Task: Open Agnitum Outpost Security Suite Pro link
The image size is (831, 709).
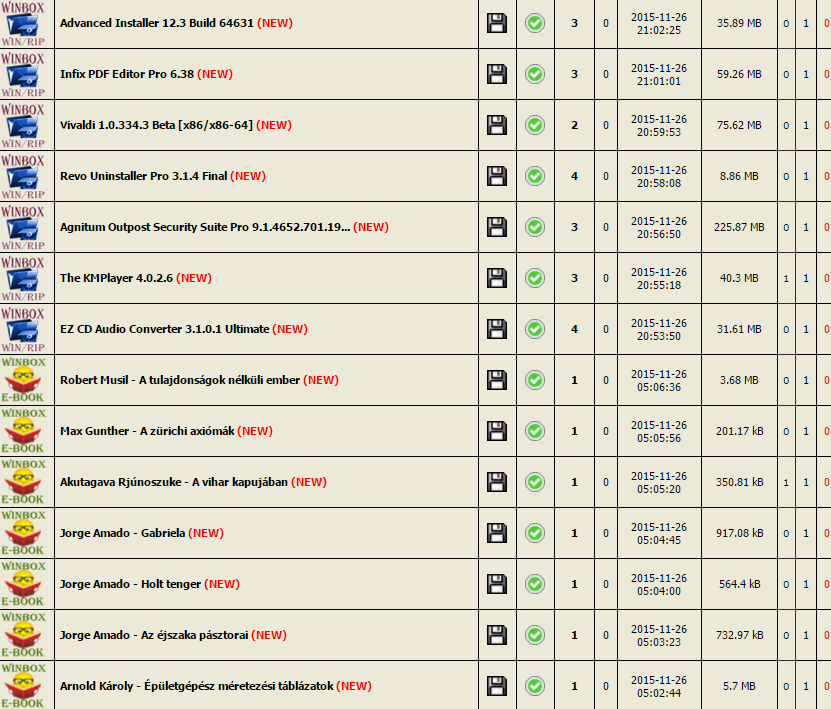Action: [205, 227]
